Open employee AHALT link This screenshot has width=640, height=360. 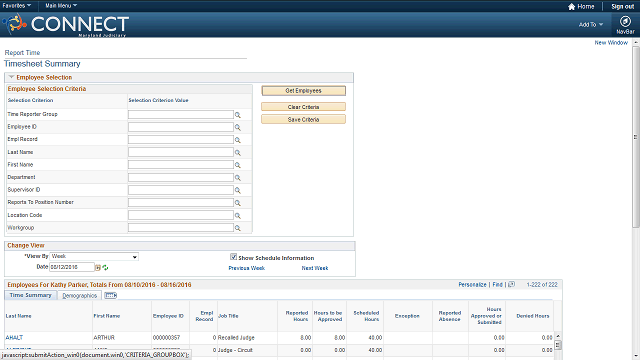(x=14, y=338)
